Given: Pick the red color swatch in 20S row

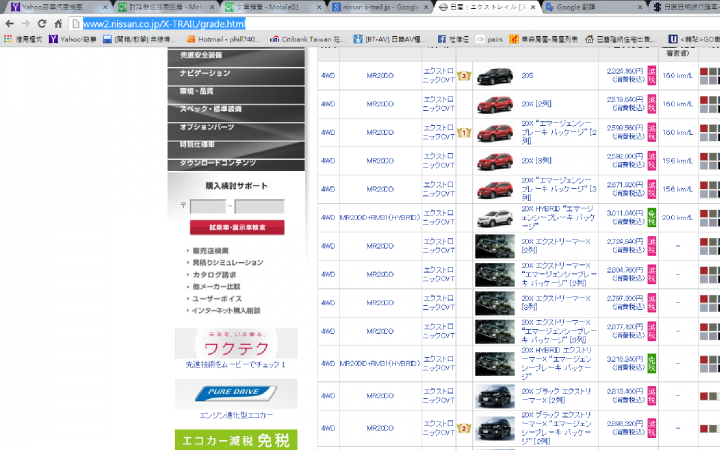Looking at the screenshot, I should (703, 71).
